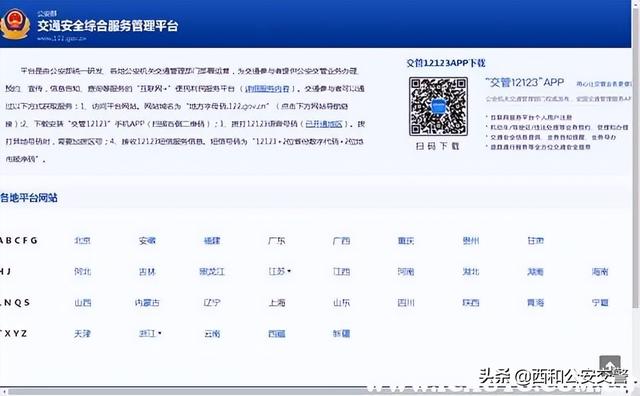The width and height of the screenshot is (640, 396).
Task: Open the 吉林 platform link
Action: [147, 271]
